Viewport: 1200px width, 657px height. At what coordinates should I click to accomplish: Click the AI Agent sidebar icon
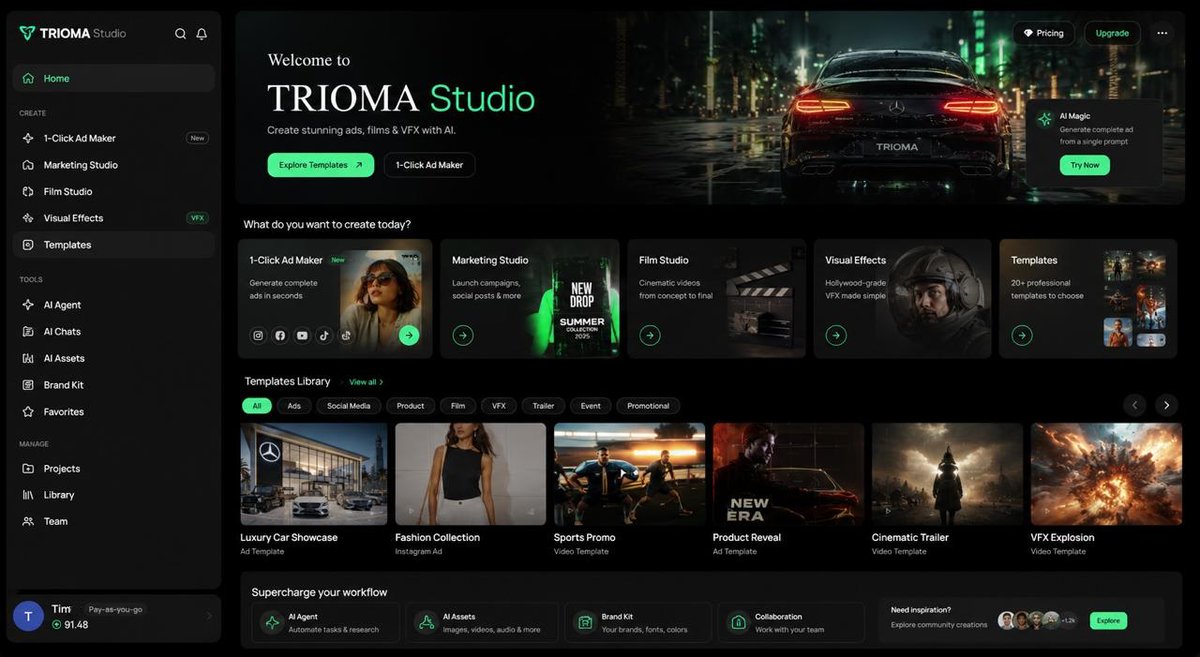coord(28,305)
